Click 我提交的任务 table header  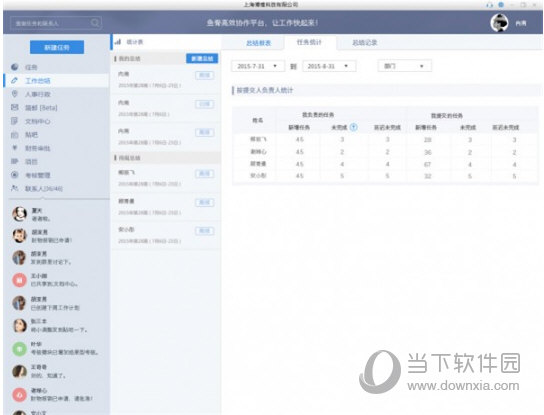447,115
